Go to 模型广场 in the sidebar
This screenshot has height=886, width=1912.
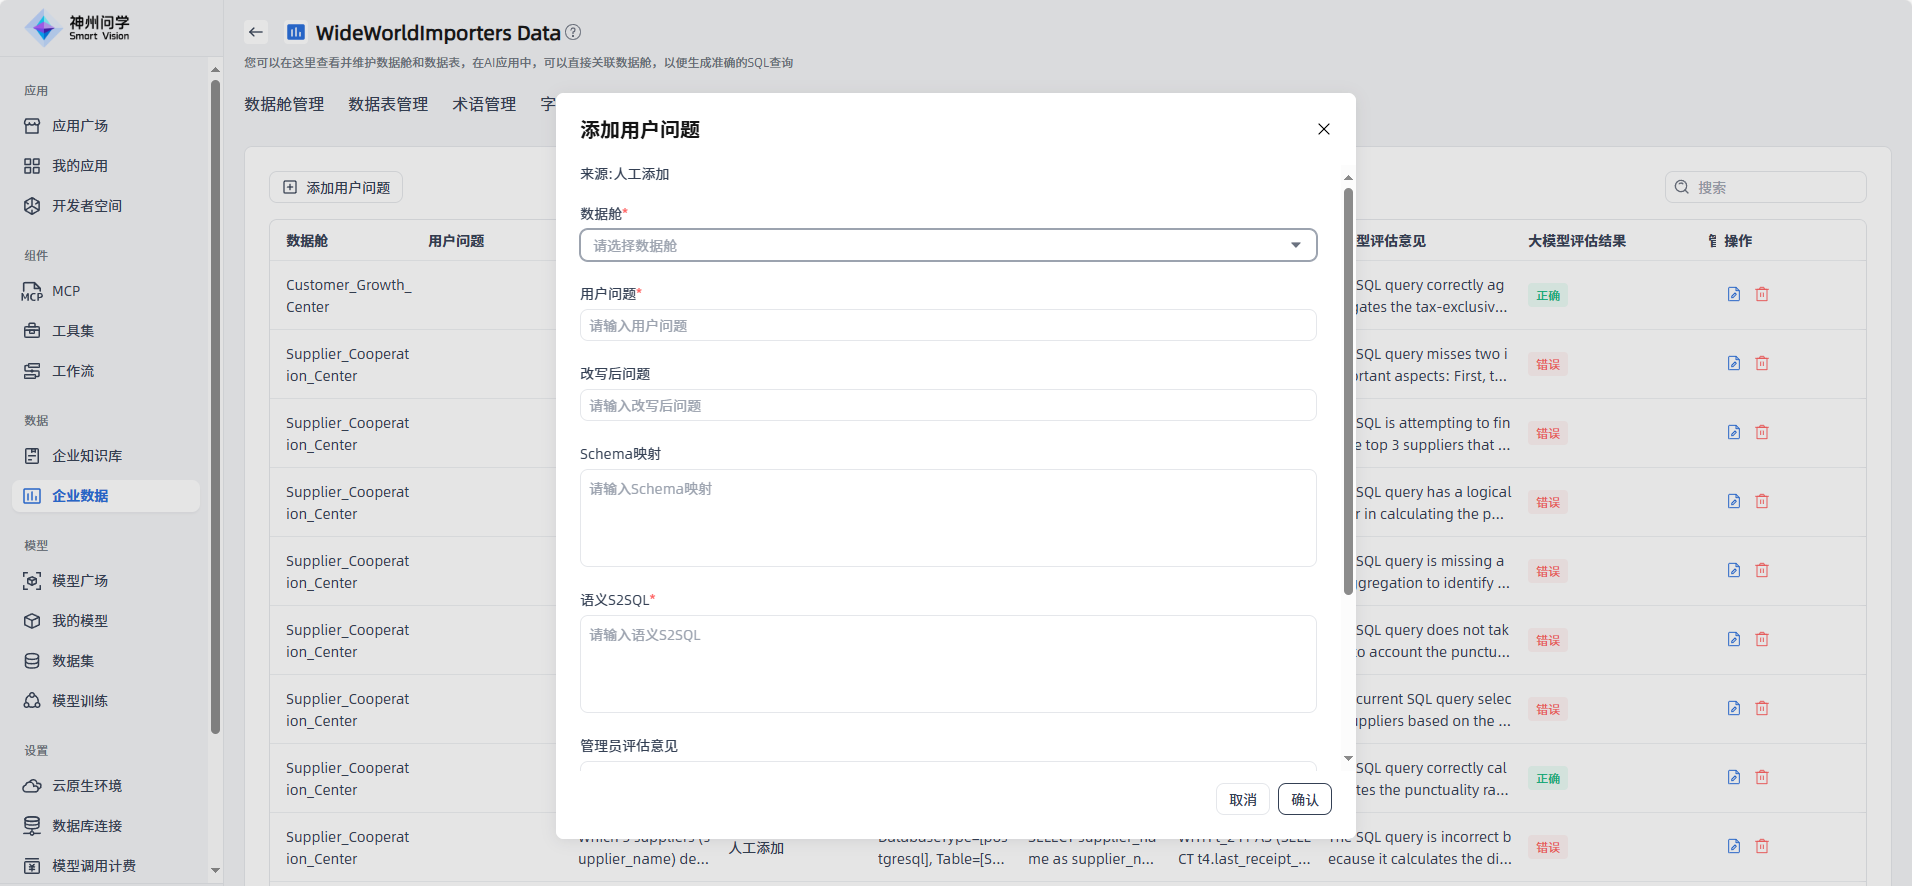79,581
